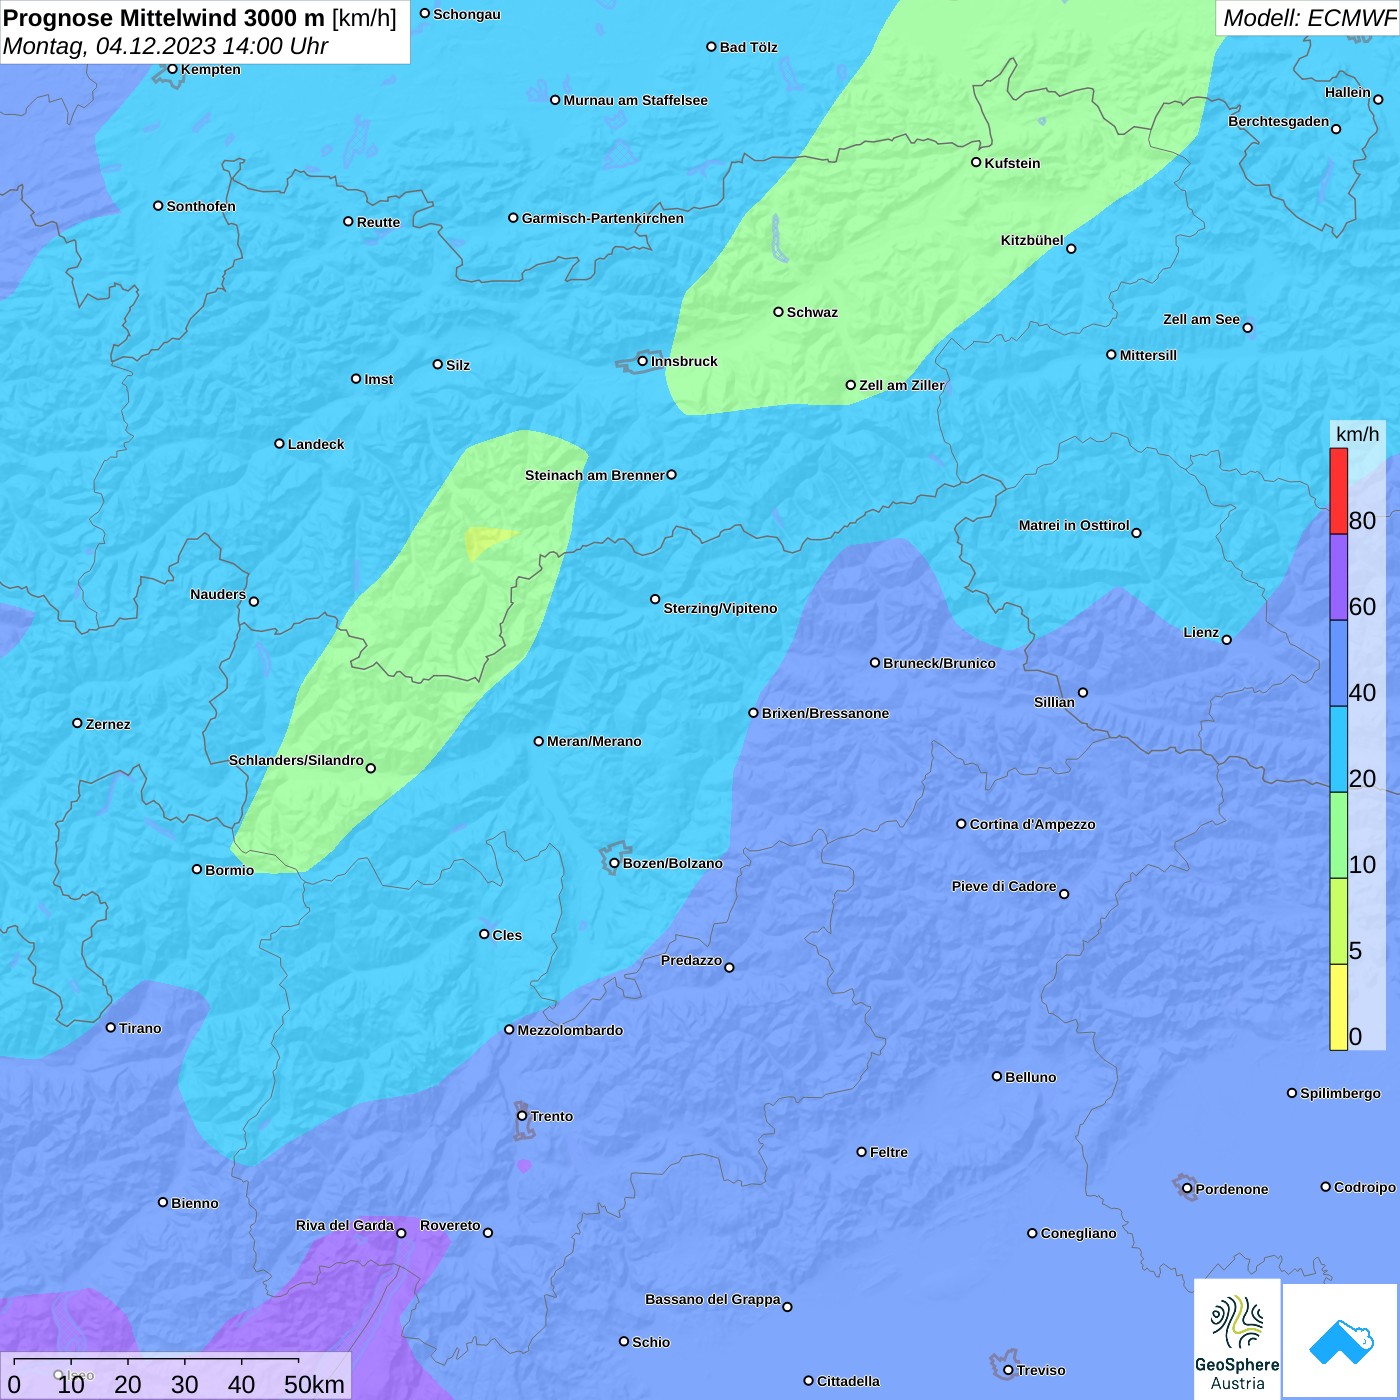This screenshot has height=1400, width=1400.
Task: Click the Riva del Garda label
Action: (x=344, y=1225)
